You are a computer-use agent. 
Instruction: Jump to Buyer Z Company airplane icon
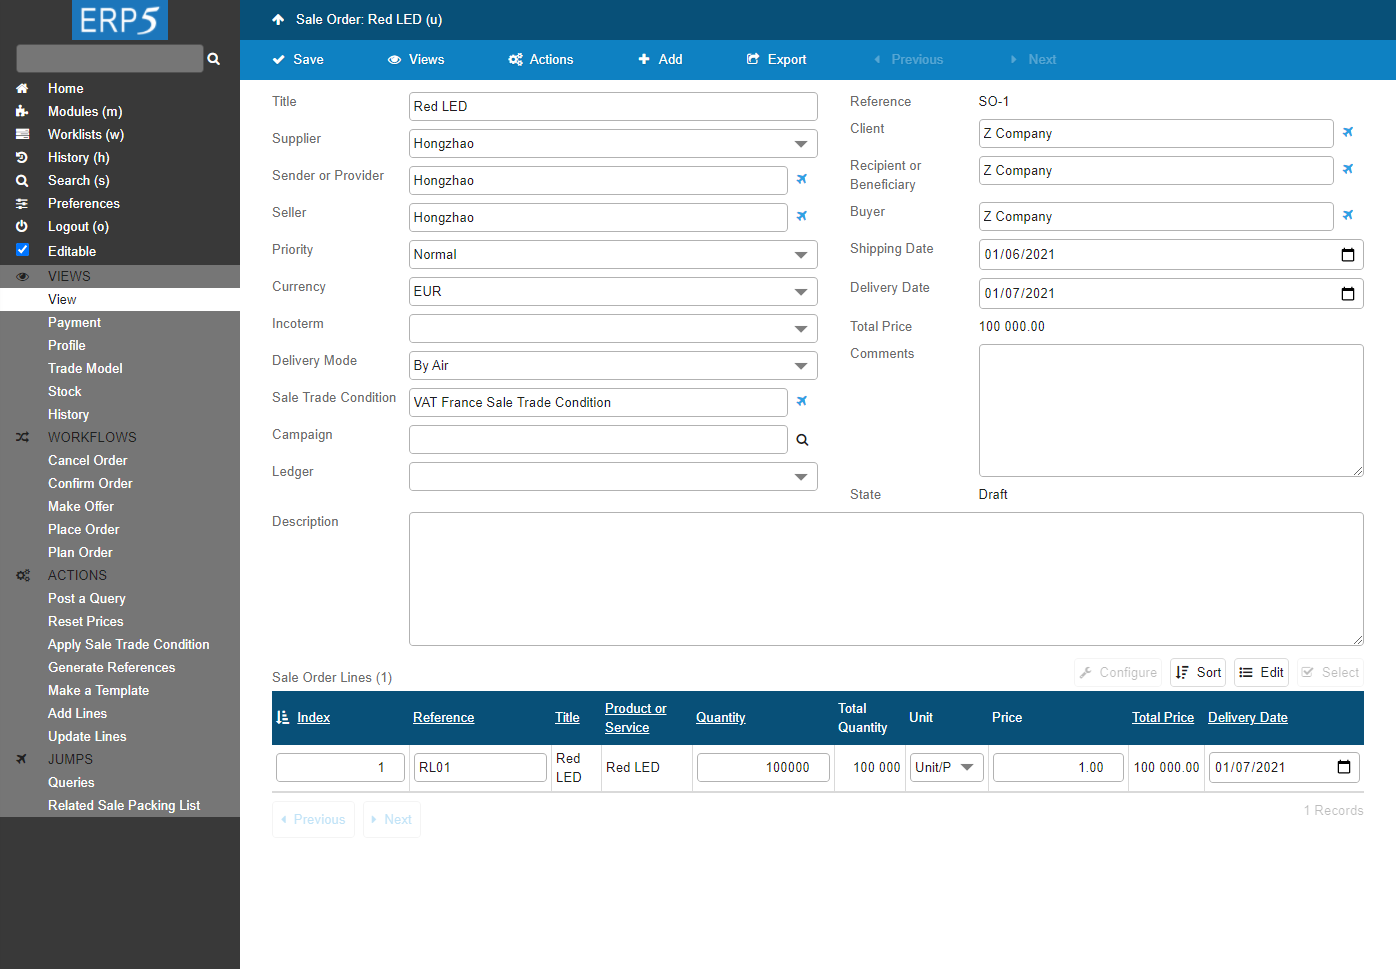point(1347,215)
